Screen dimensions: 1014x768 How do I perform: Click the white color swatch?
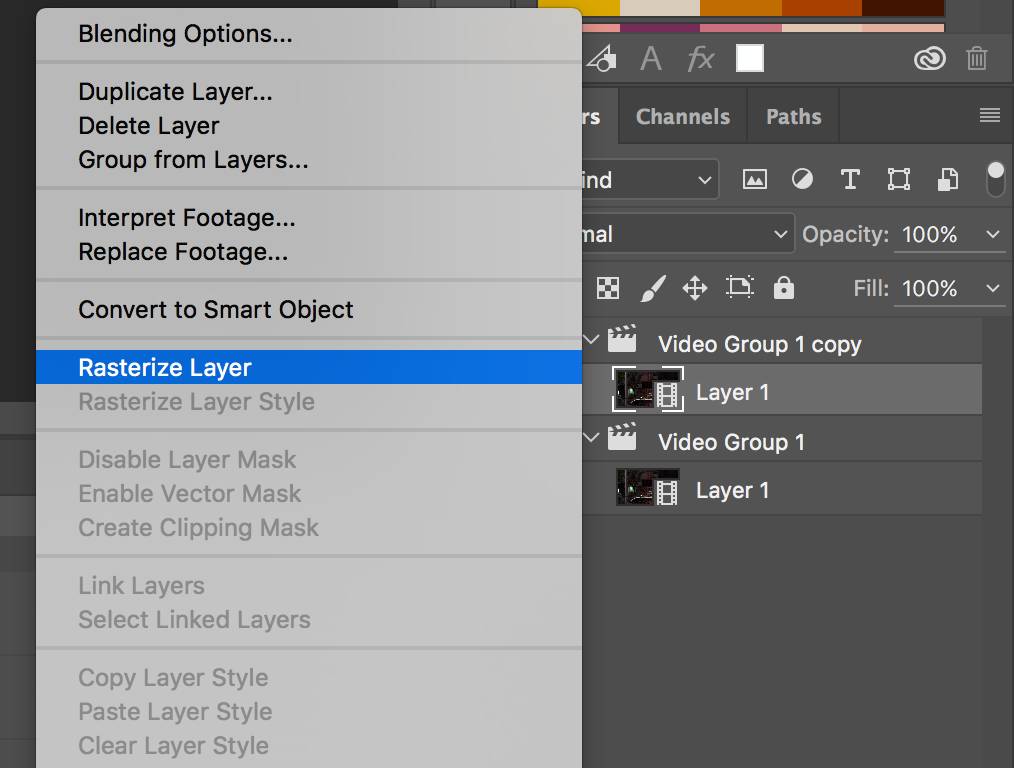(750, 59)
